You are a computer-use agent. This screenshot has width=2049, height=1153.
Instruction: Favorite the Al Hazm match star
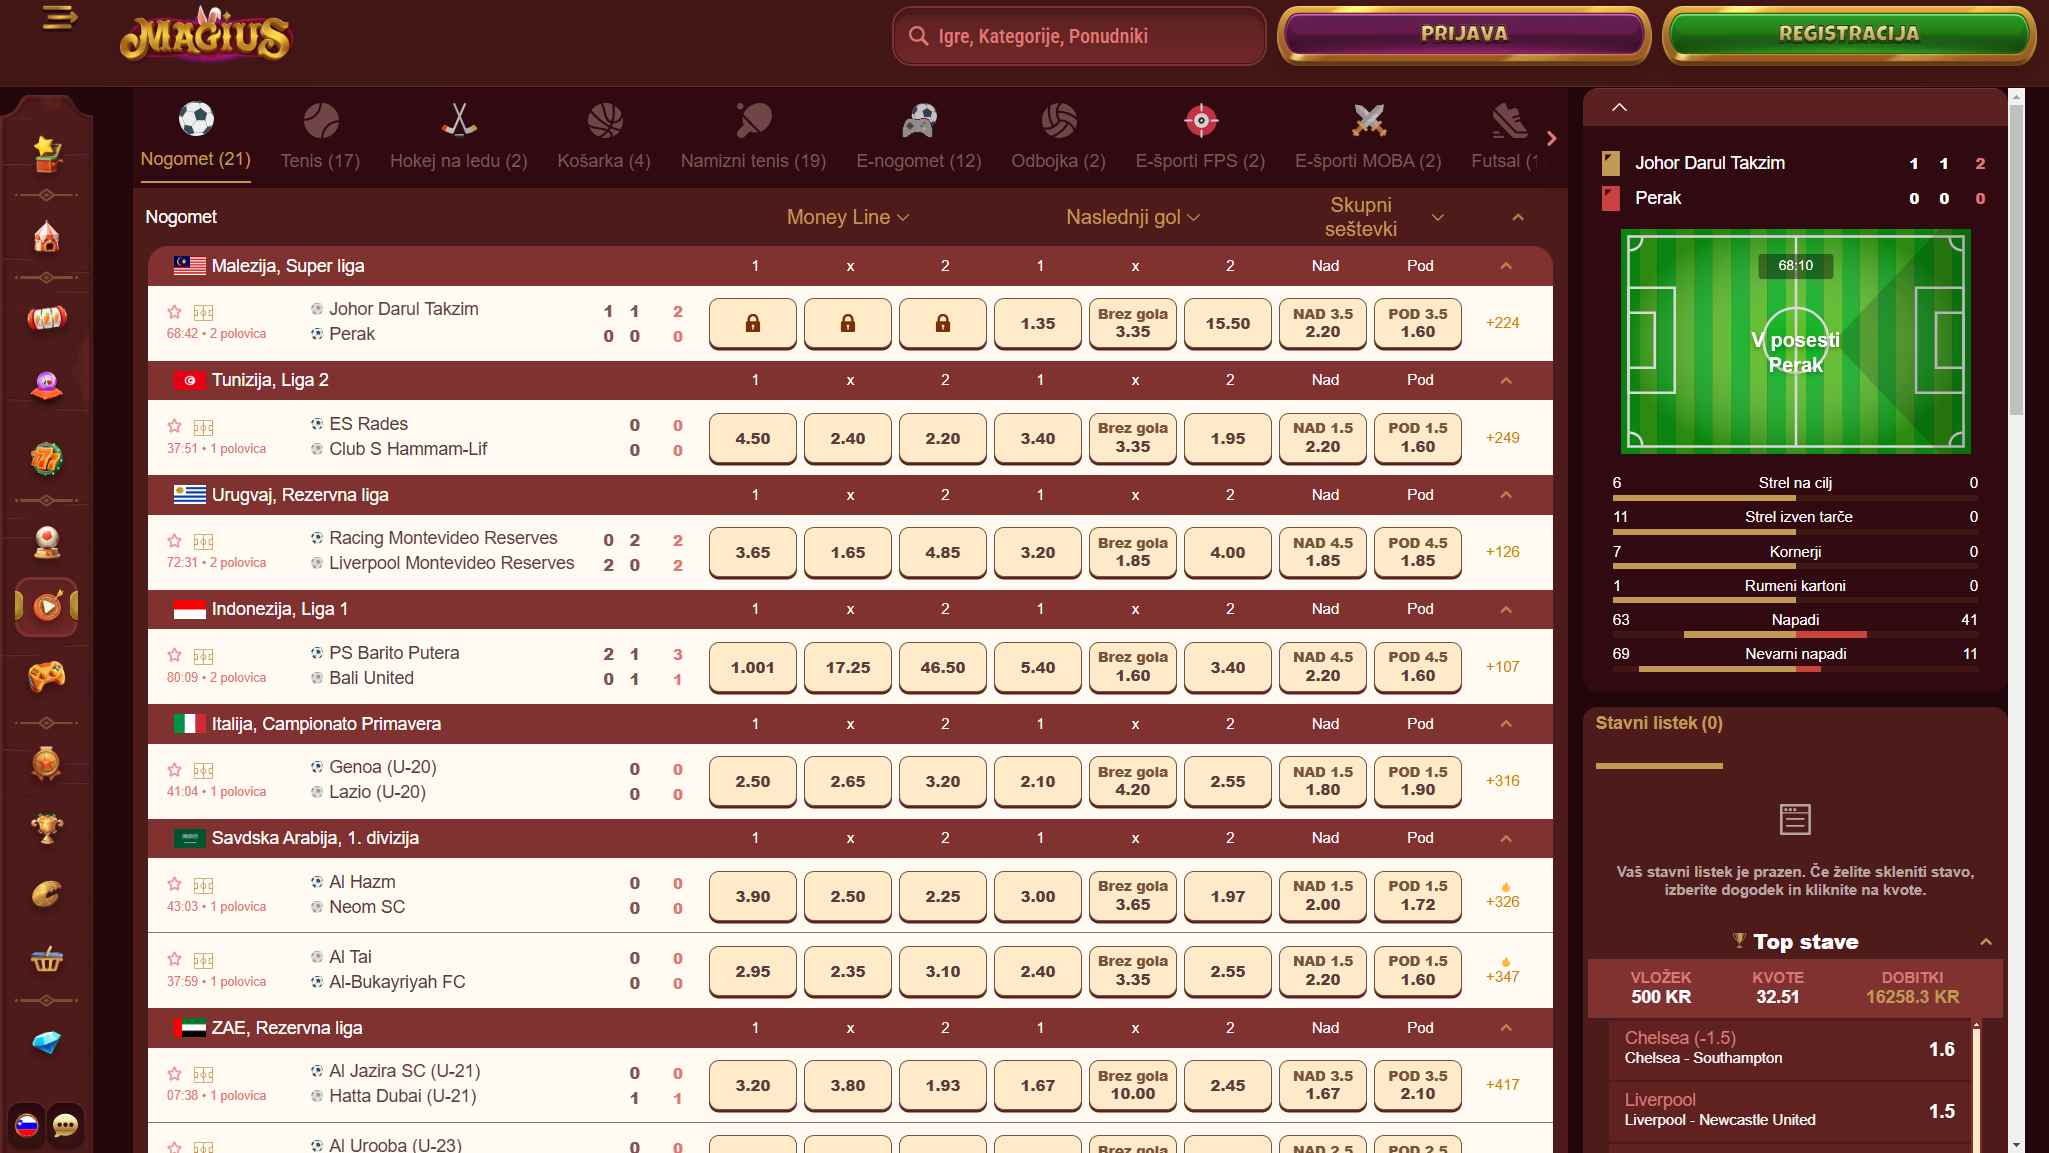click(174, 884)
